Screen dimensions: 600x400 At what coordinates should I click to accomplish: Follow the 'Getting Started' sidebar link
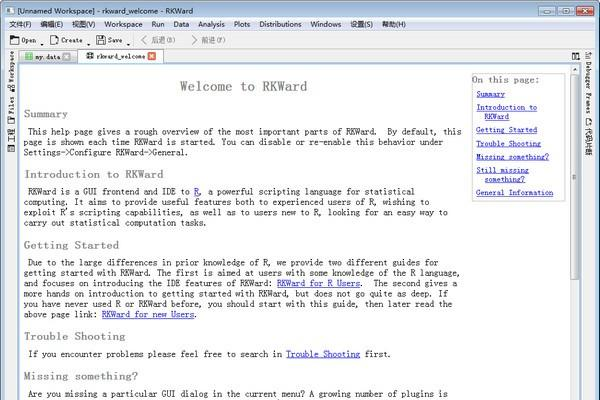click(507, 130)
